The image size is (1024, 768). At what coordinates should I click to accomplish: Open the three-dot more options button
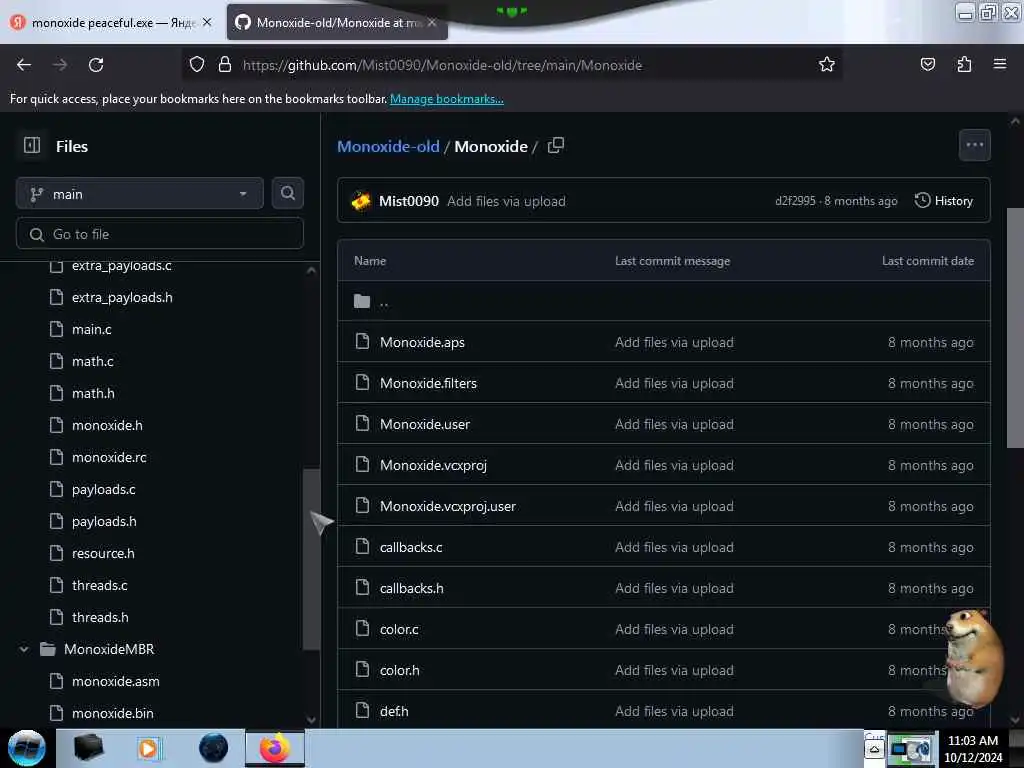tap(974, 145)
